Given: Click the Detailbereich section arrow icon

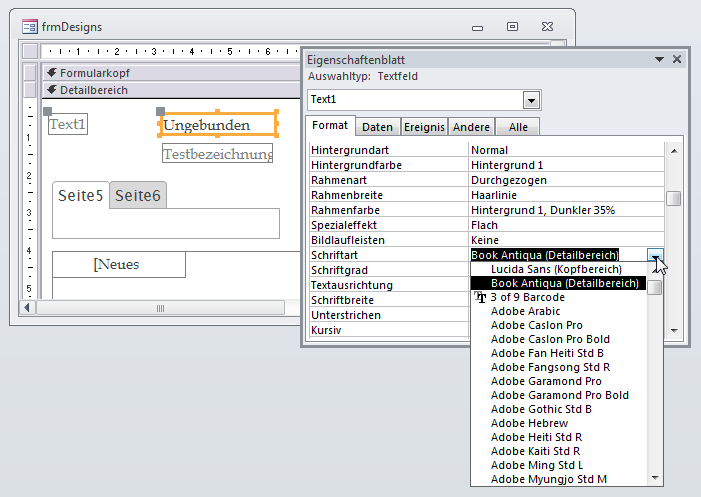Looking at the screenshot, I should [51, 90].
